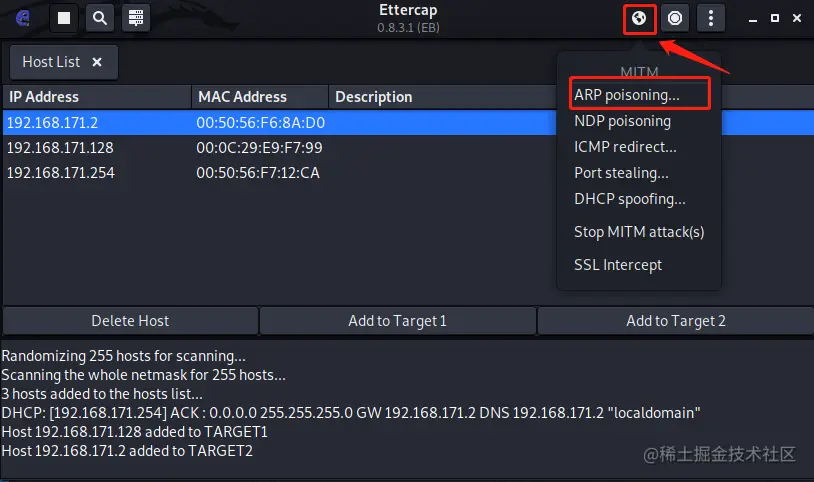Select DHCP spoofing entry

630,199
